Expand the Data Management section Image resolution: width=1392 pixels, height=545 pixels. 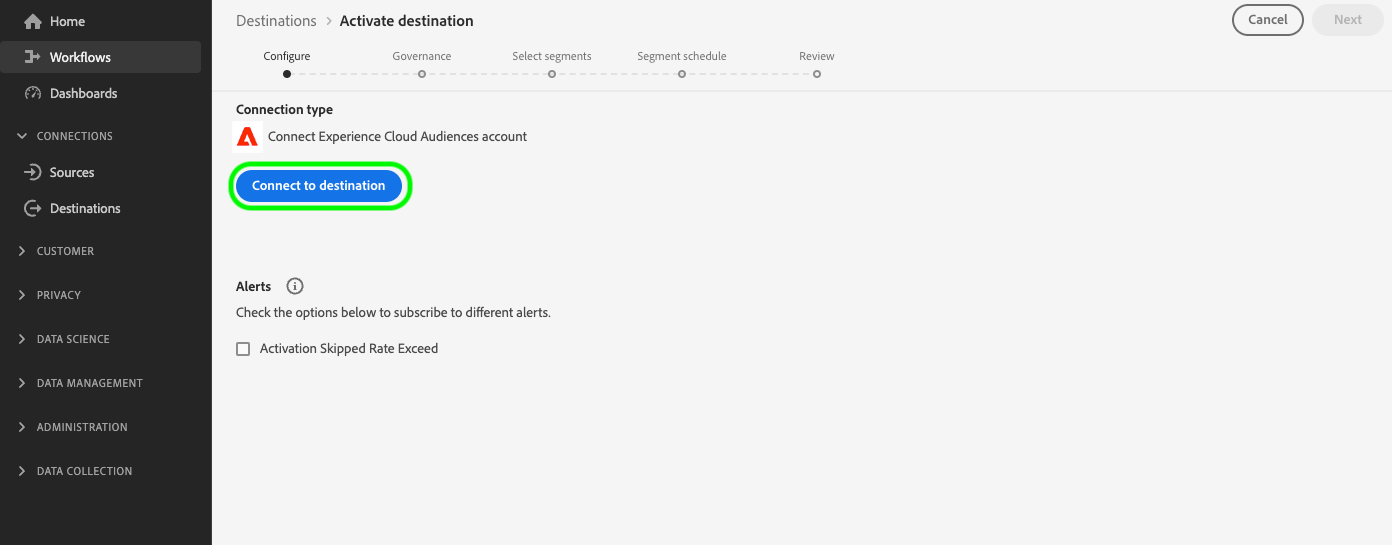point(22,383)
